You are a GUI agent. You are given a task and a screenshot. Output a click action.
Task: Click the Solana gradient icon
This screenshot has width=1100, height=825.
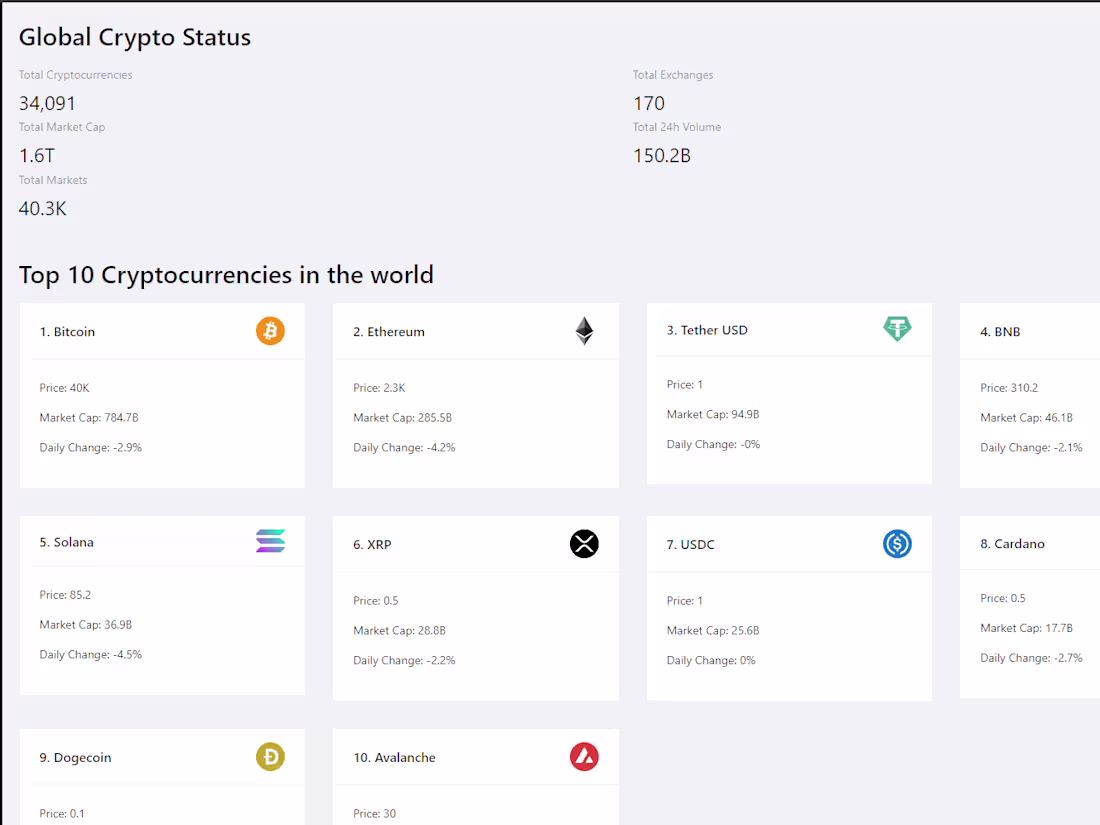click(x=270, y=541)
